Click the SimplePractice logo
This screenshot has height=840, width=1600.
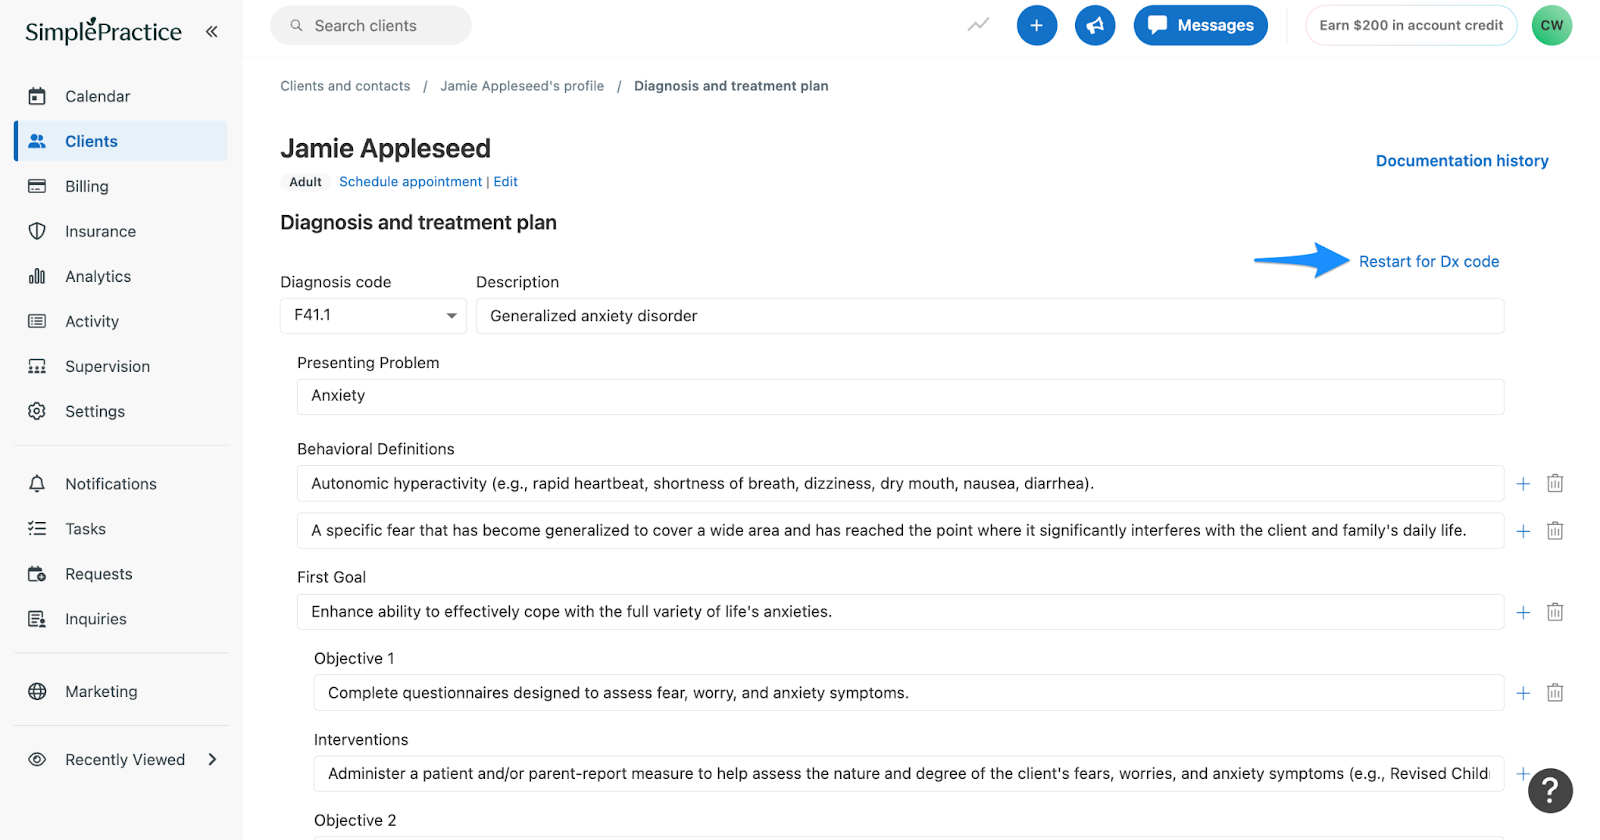[x=103, y=31]
